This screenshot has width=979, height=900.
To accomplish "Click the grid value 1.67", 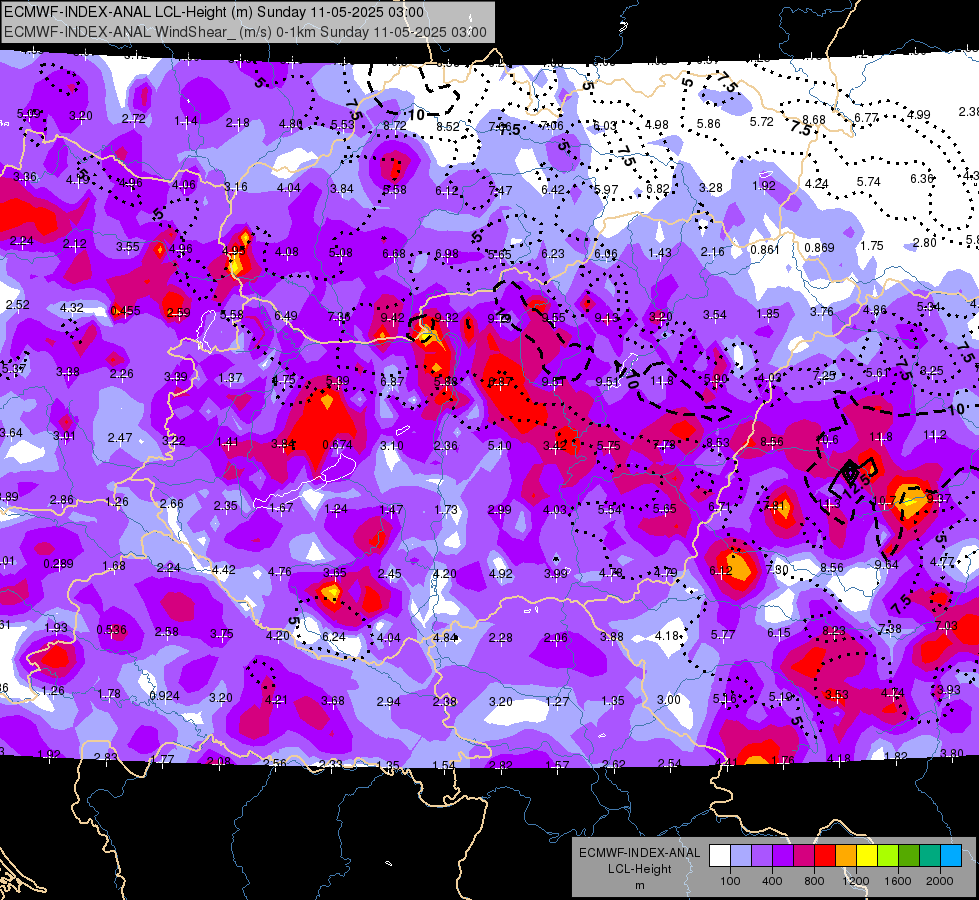I will point(281,507).
